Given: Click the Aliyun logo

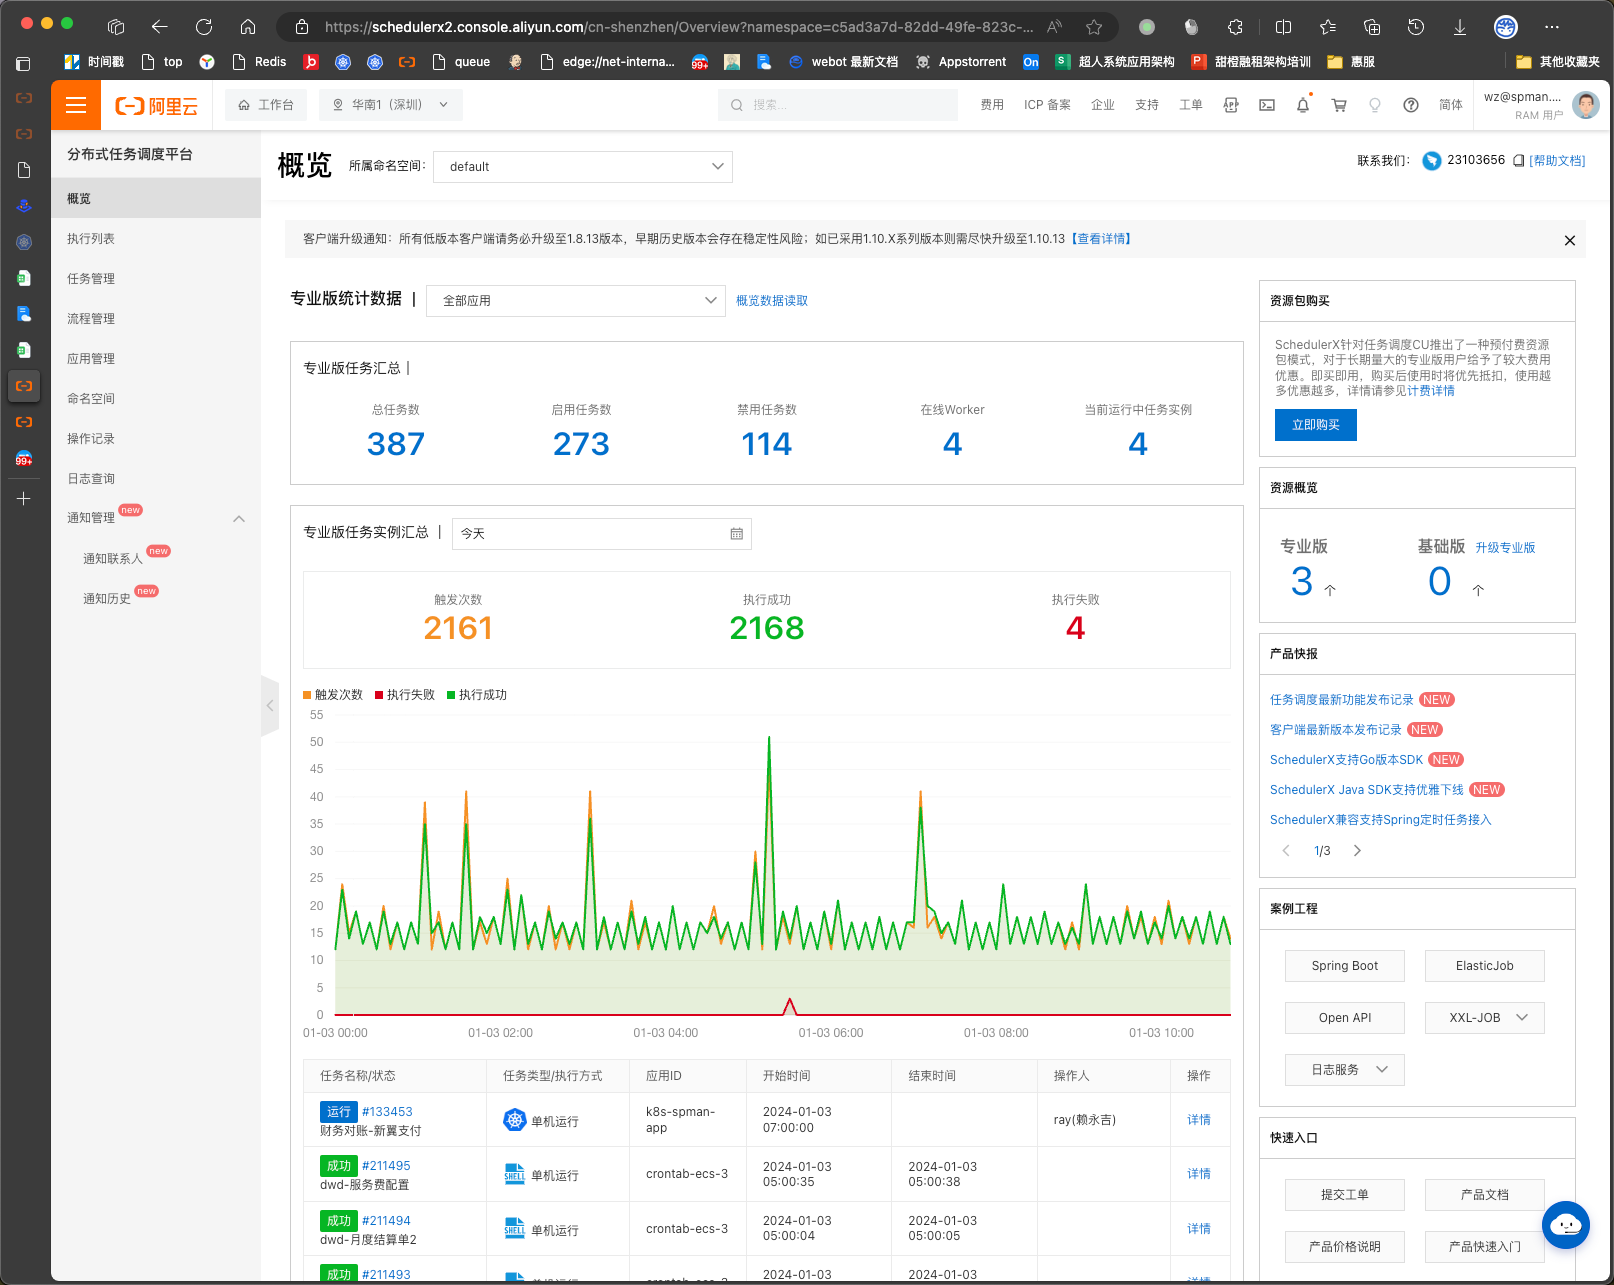Looking at the screenshot, I should tap(157, 105).
